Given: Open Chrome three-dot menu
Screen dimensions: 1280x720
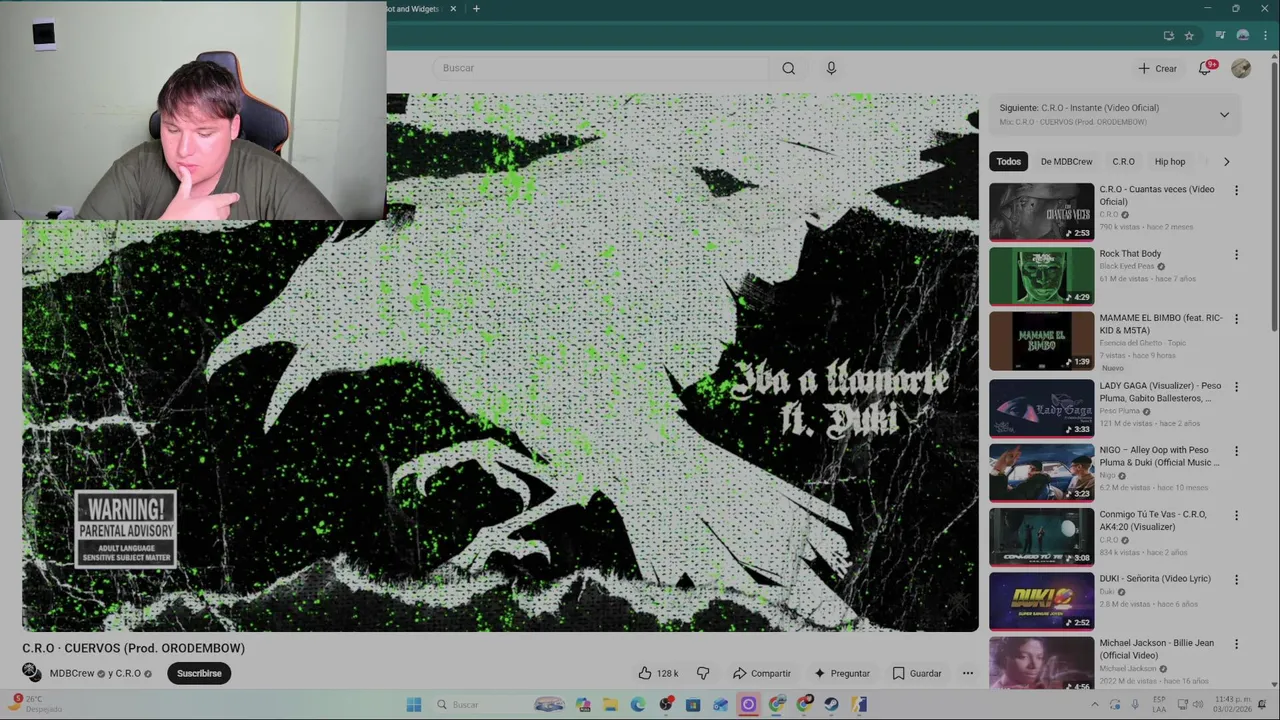Looking at the screenshot, I should tap(1267, 36).
